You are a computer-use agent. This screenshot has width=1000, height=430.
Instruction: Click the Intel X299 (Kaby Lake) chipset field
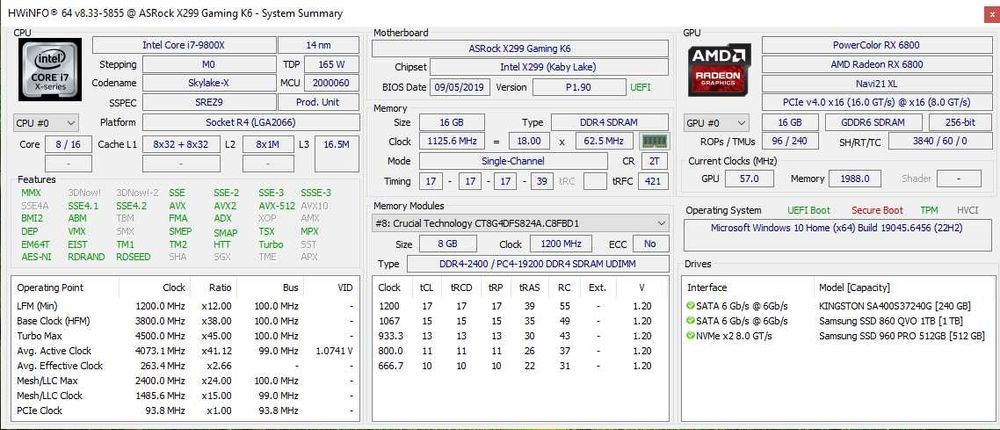[x=549, y=67]
